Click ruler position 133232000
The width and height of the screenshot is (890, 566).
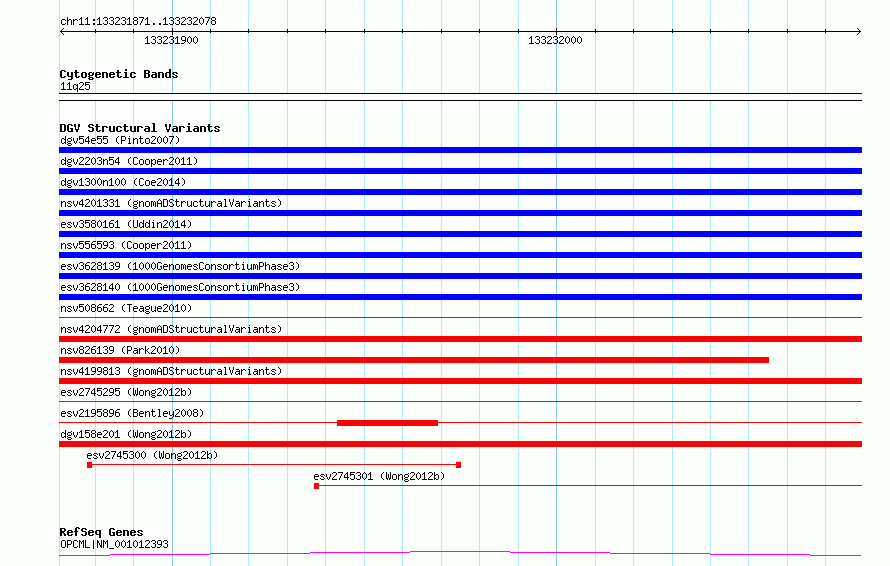coord(555,40)
